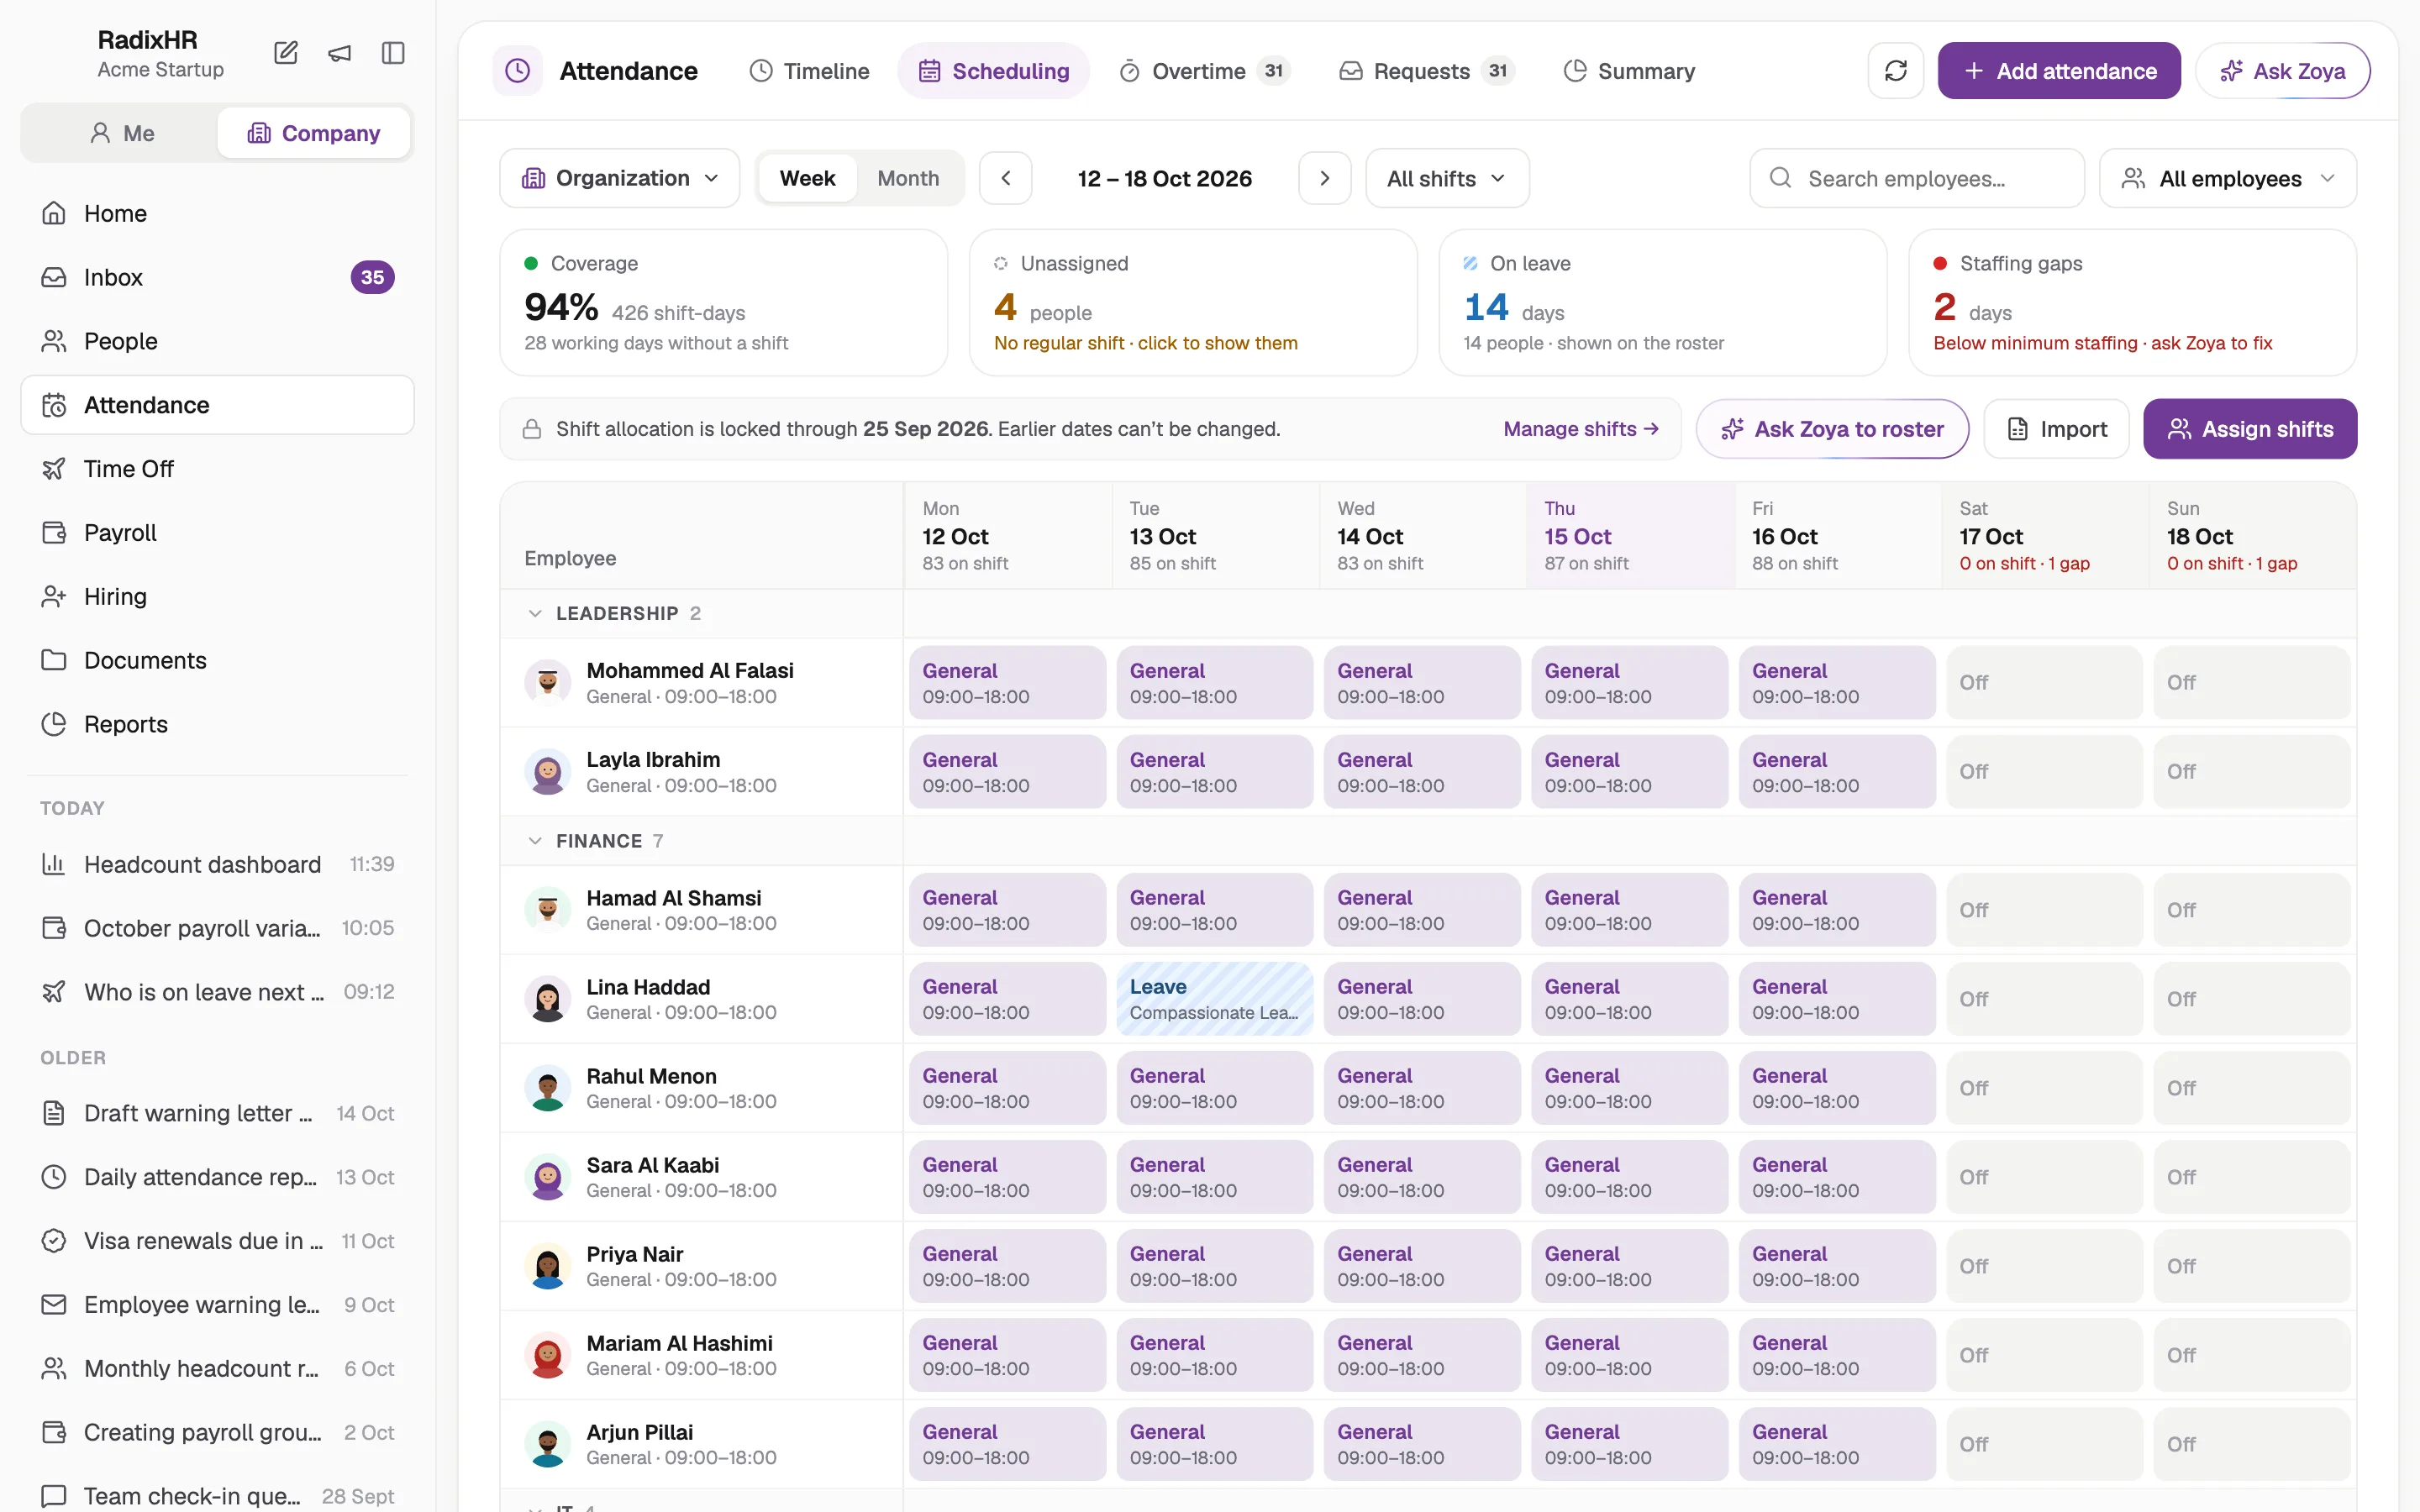Open the Overtime tab
The image size is (2420, 1512).
pyautogui.click(x=1205, y=71)
